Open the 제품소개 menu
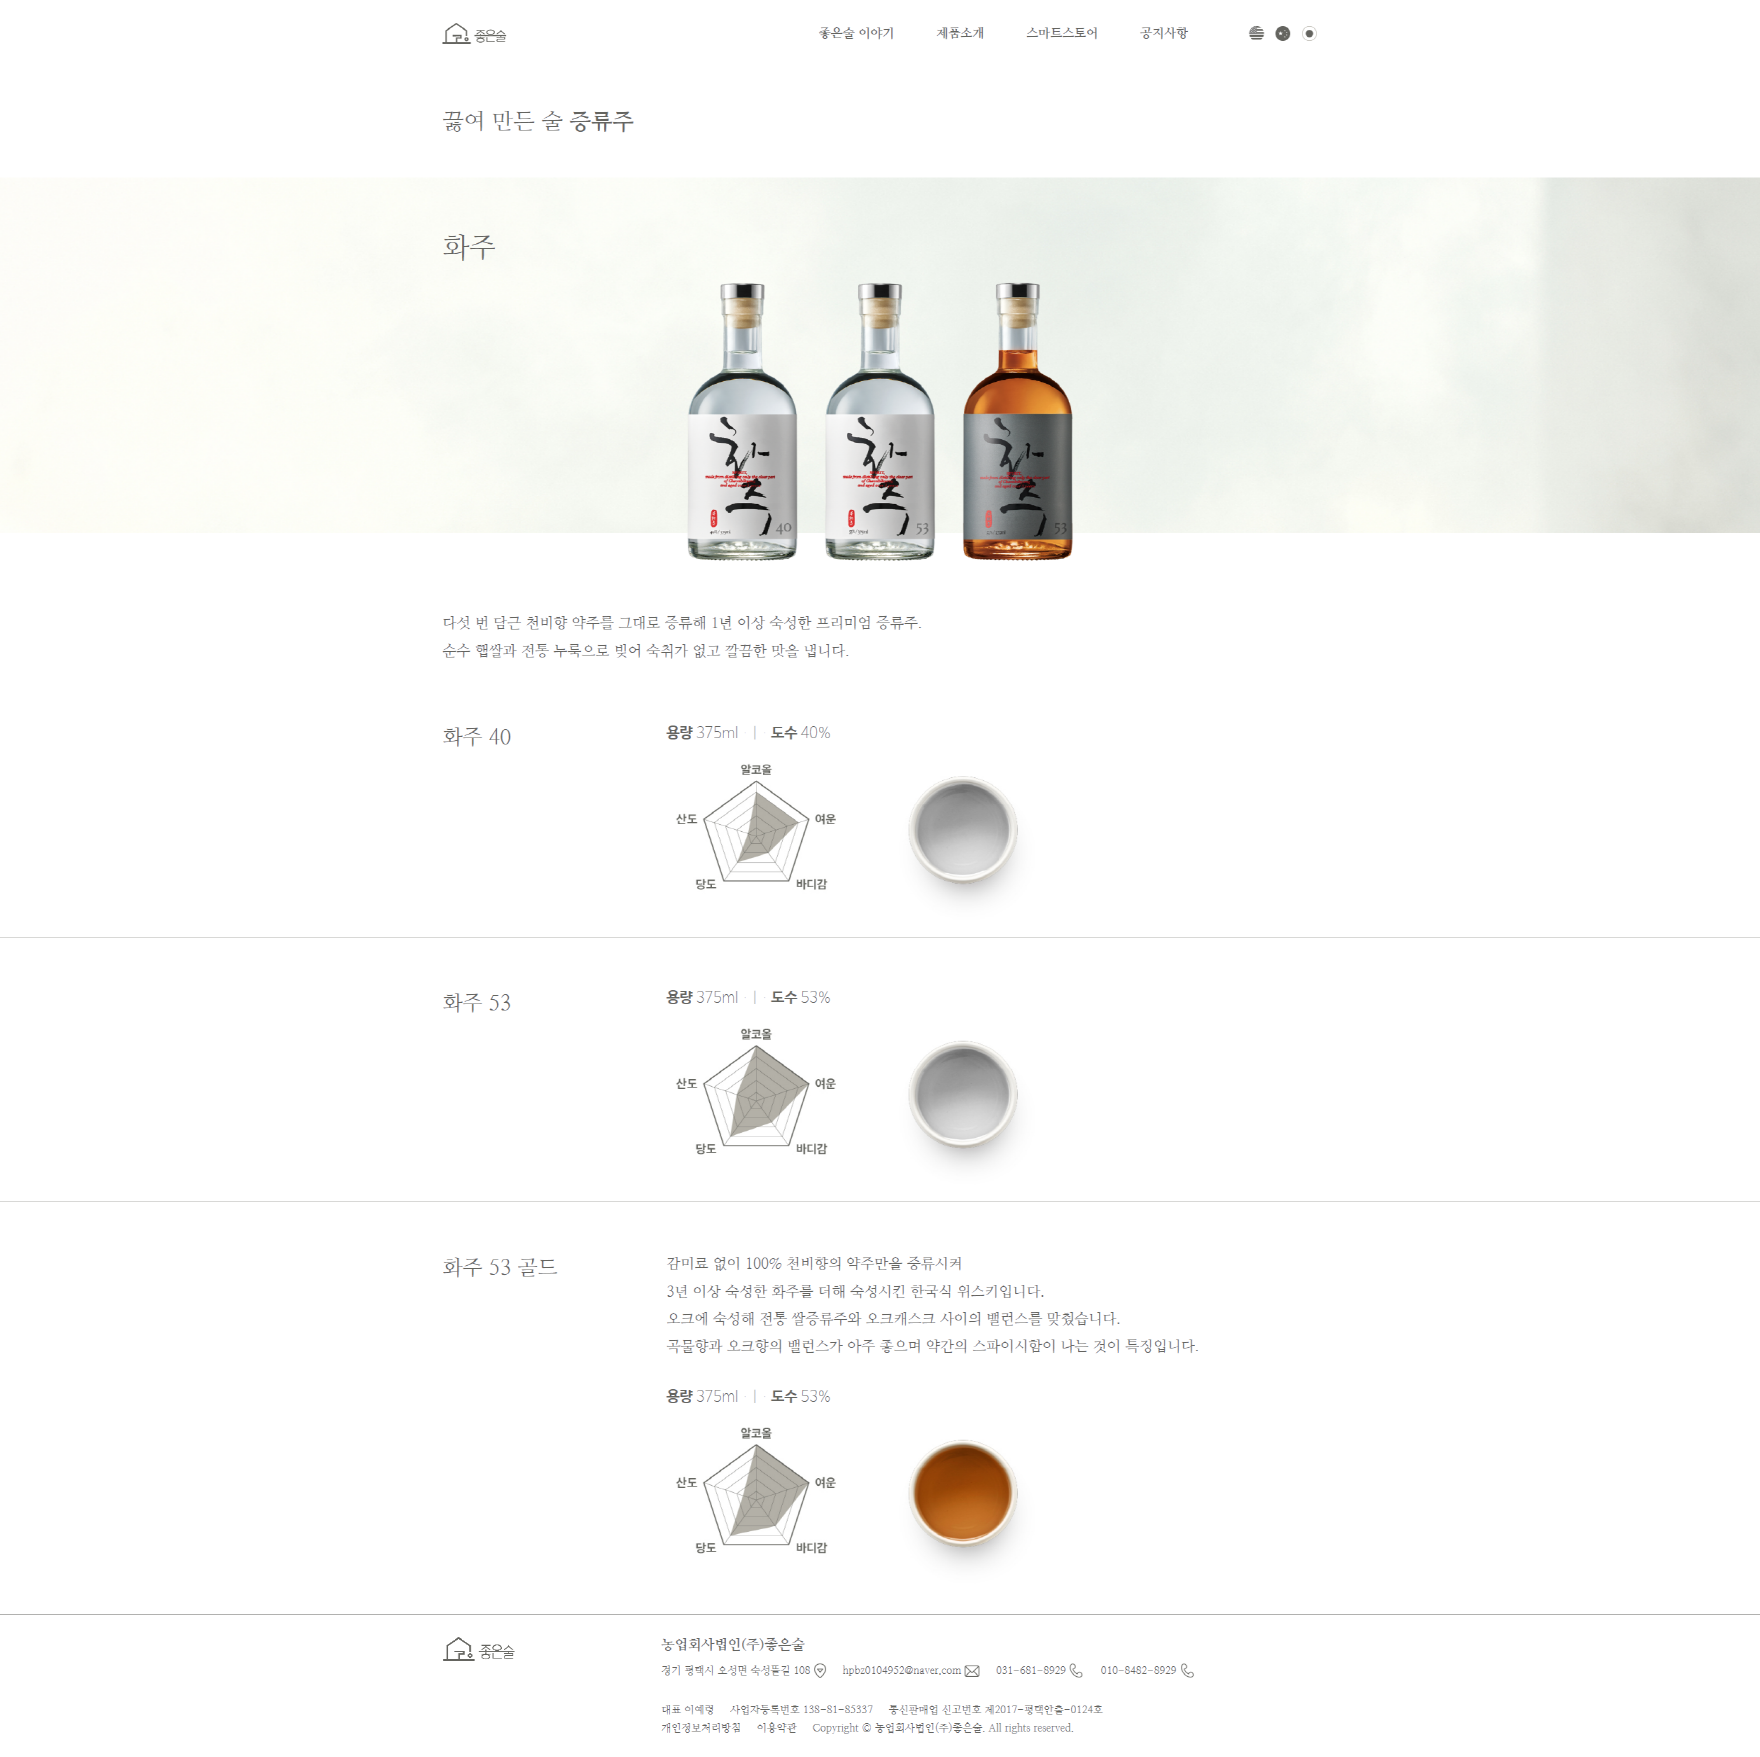This screenshot has height=1757, width=1760. (960, 33)
